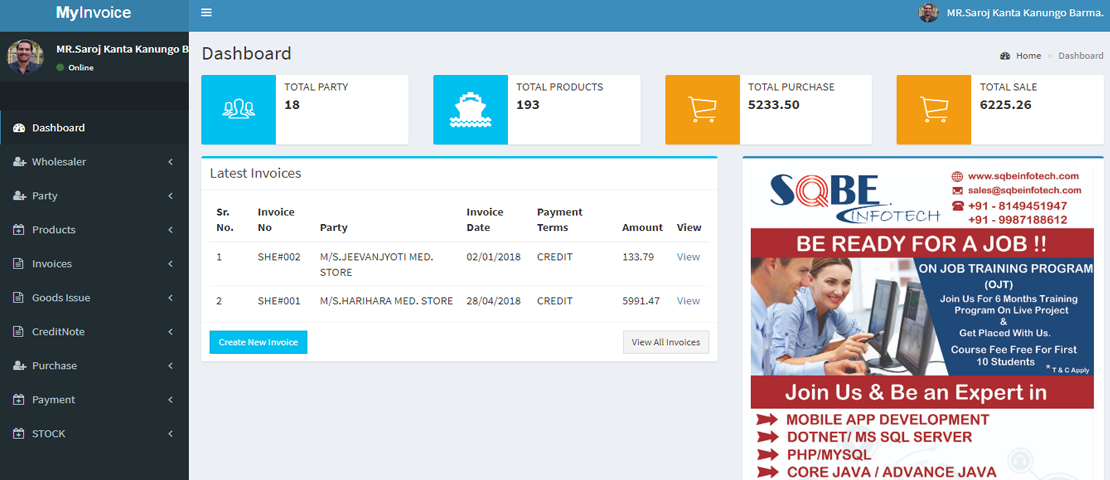
Task: Click M/S.HARIHARA MED. STORE party cell
Action: [387, 301]
